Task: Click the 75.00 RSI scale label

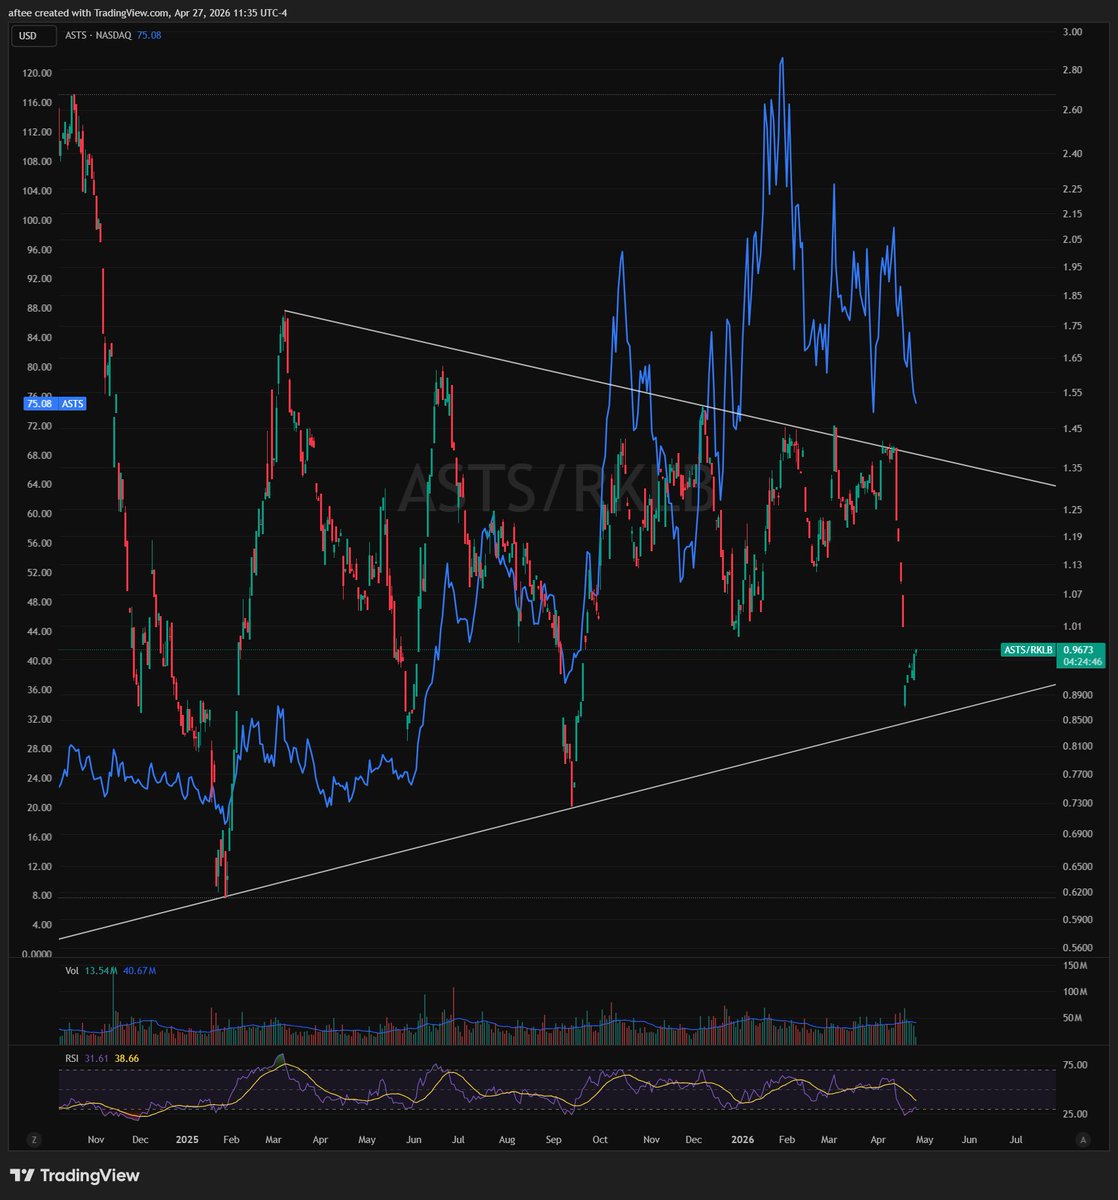Action: (x=1075, y=1066)
